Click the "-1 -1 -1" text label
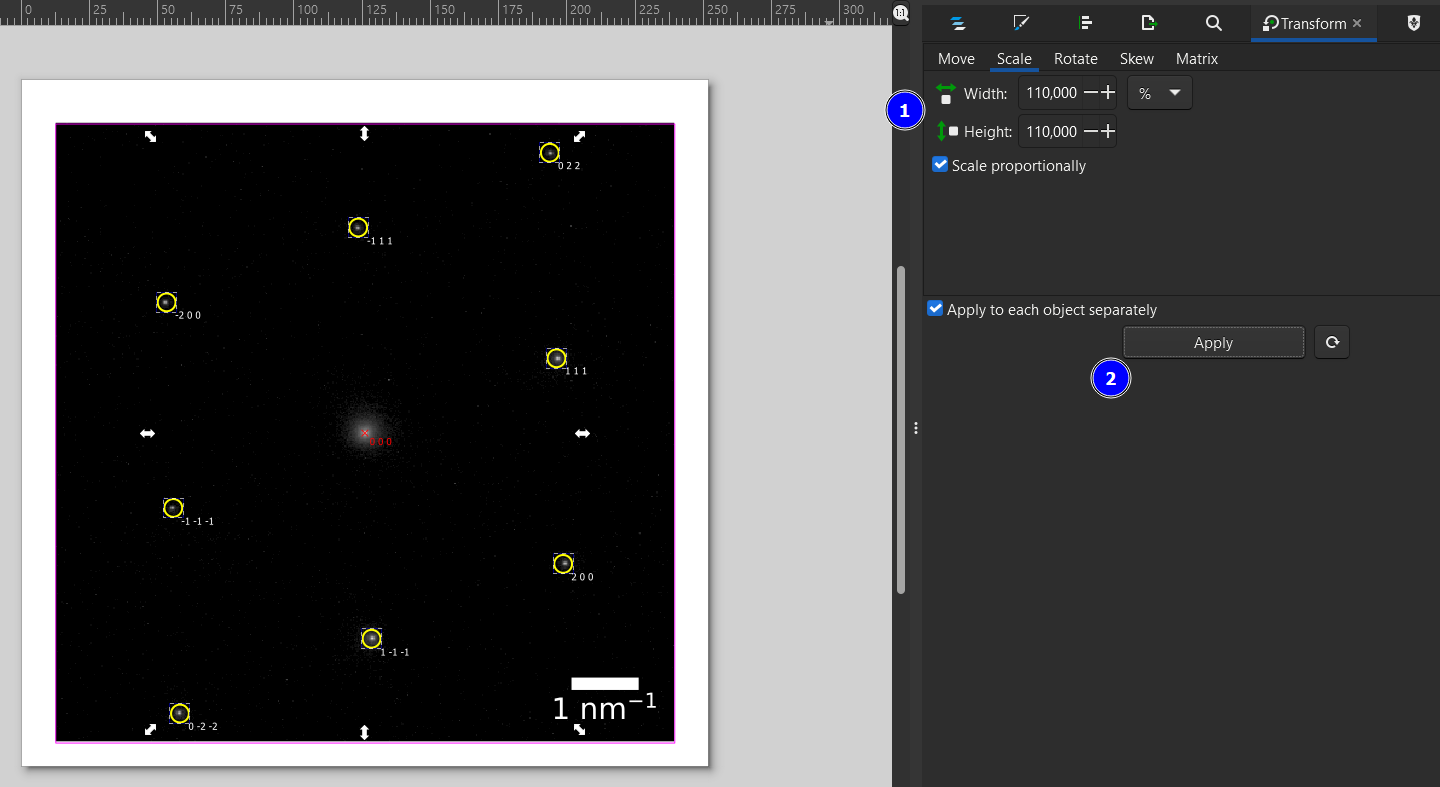 [198, 522]
